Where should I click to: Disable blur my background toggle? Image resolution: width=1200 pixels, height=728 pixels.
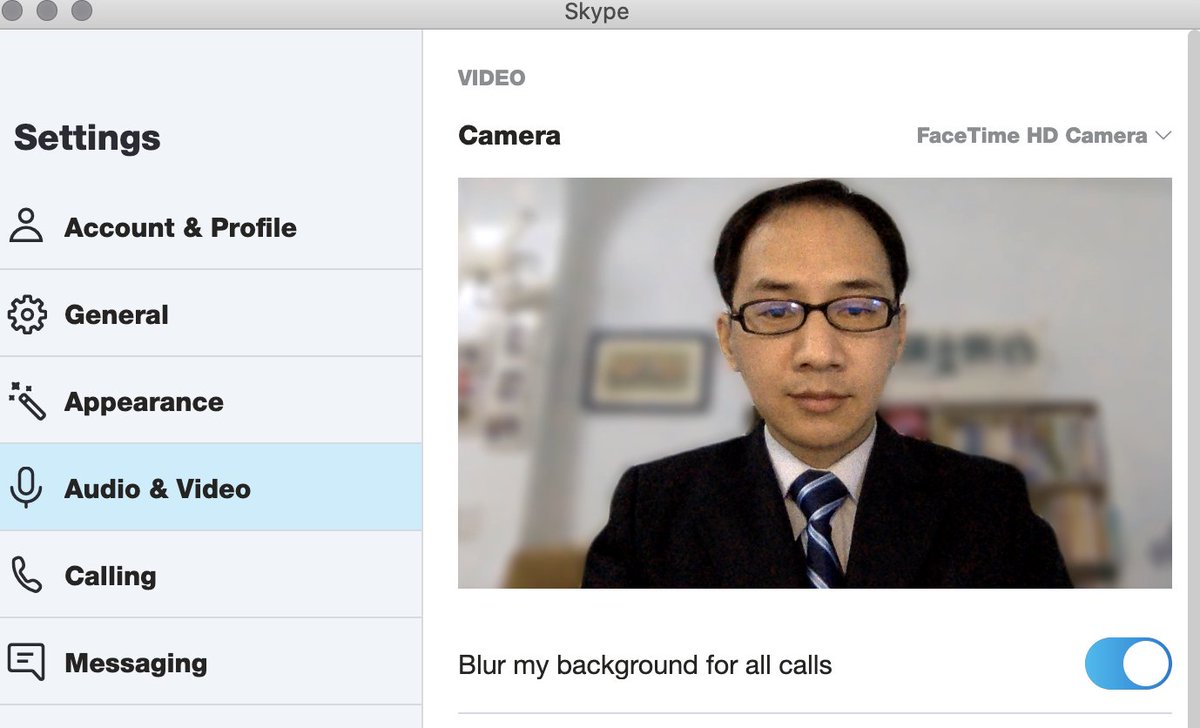1128,664
